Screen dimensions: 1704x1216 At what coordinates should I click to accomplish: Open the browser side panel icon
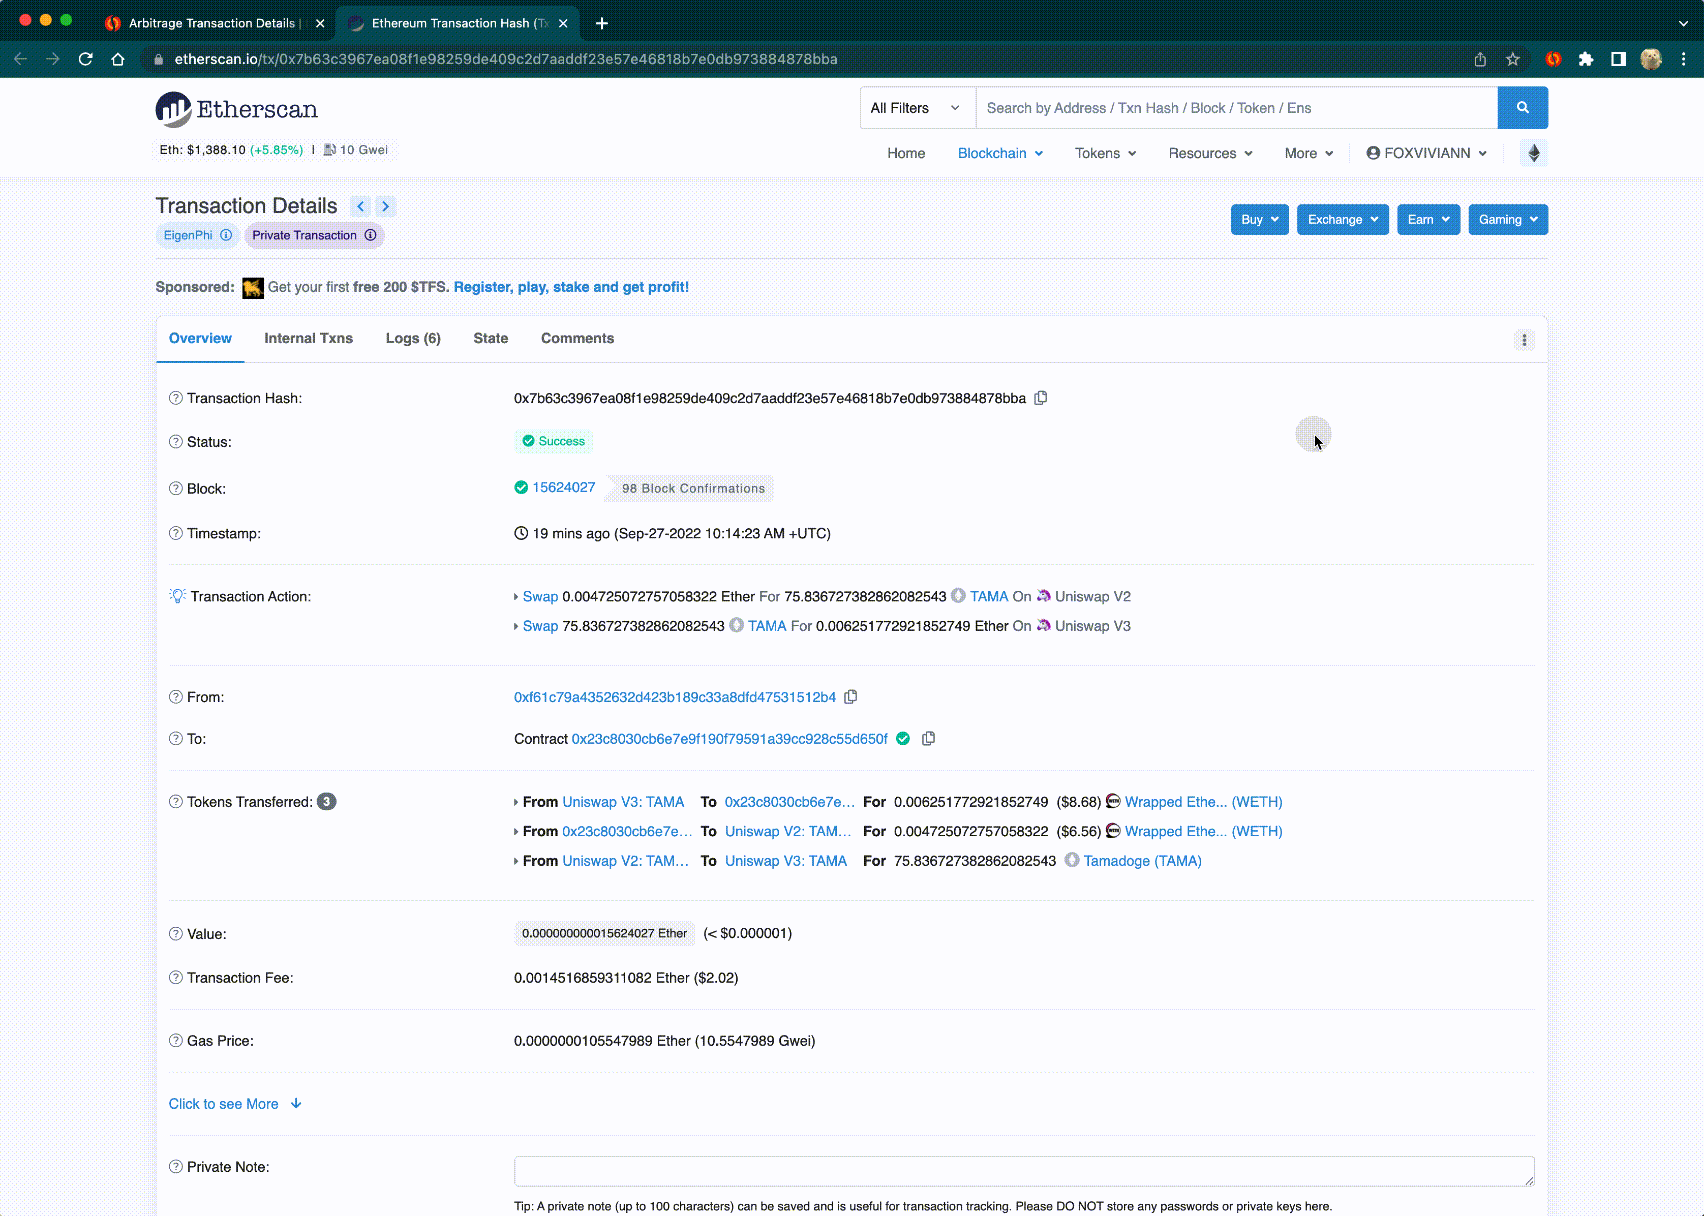[1618, 59]
